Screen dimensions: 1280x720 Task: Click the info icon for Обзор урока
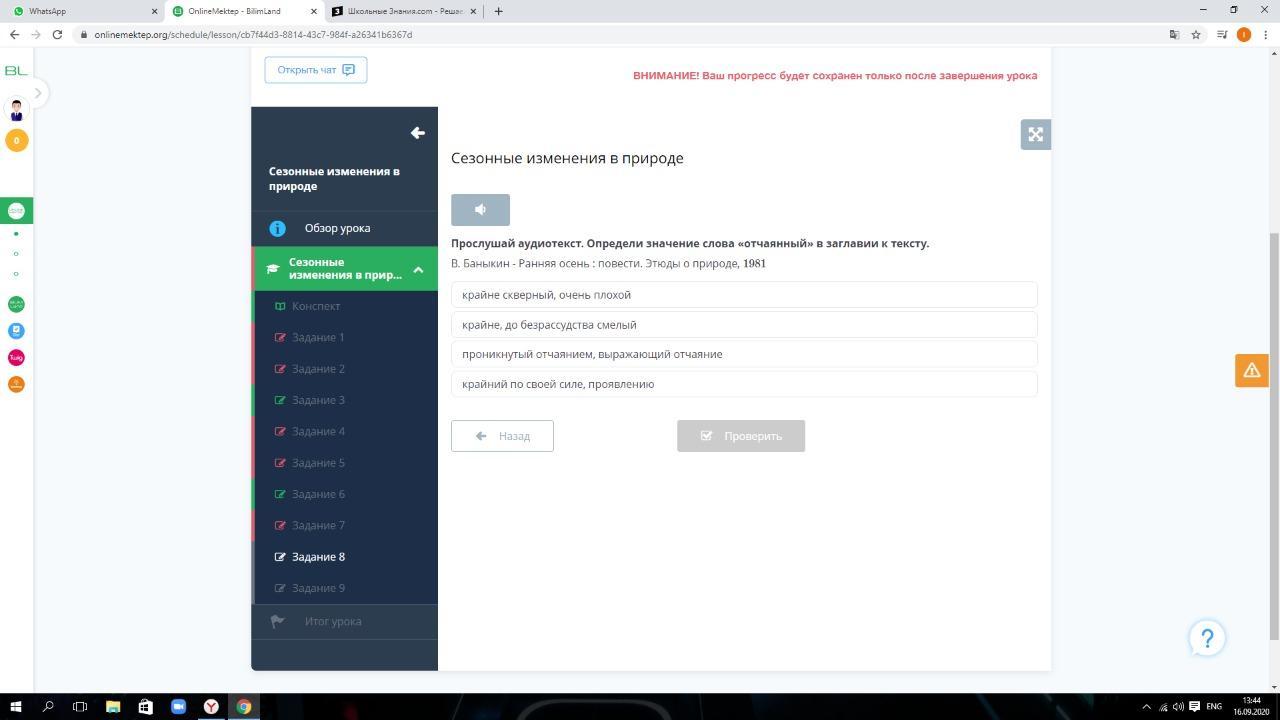click(x=277, y=228)
